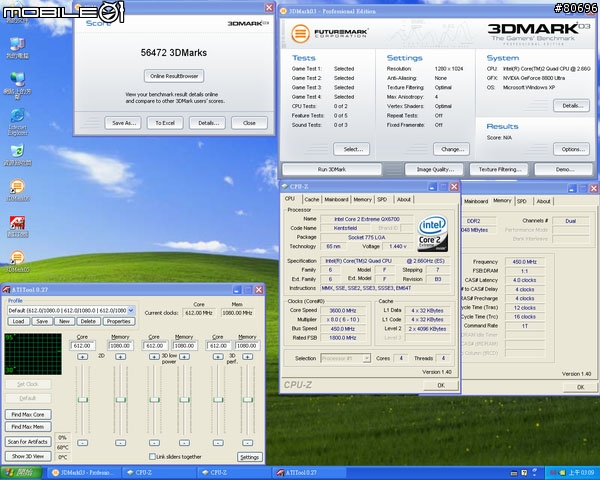Start the Demo in 3DMark03
The height and width of the screenshot is (480, 600).
[x=564, y=169]
